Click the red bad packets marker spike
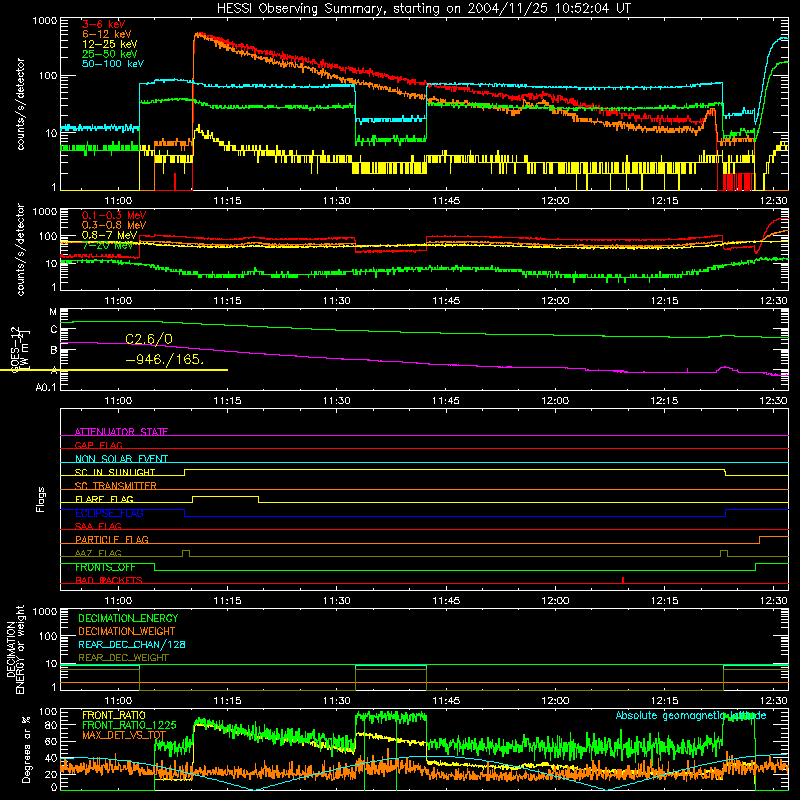 (x=623, y=580)
